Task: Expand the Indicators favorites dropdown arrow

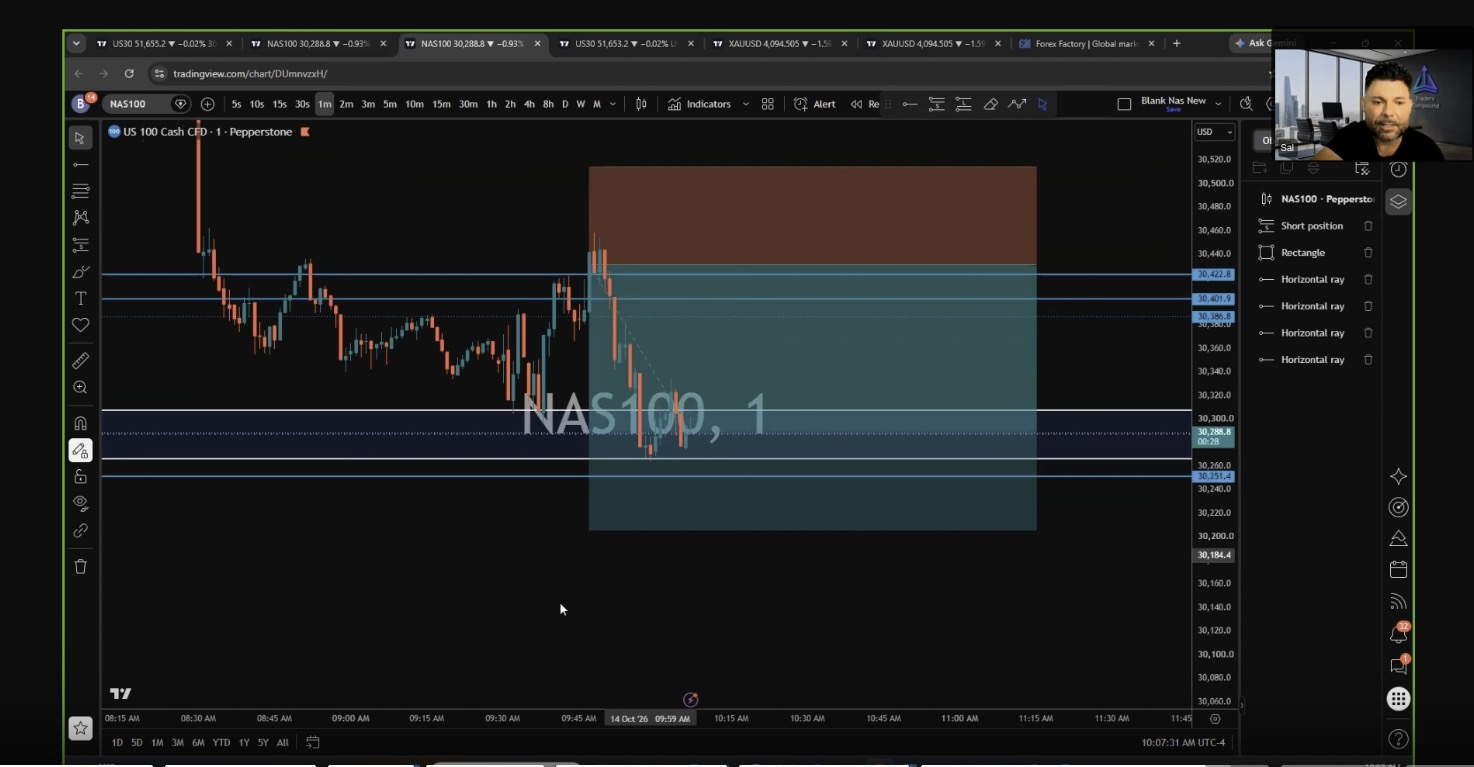Action: click(745, 104)
